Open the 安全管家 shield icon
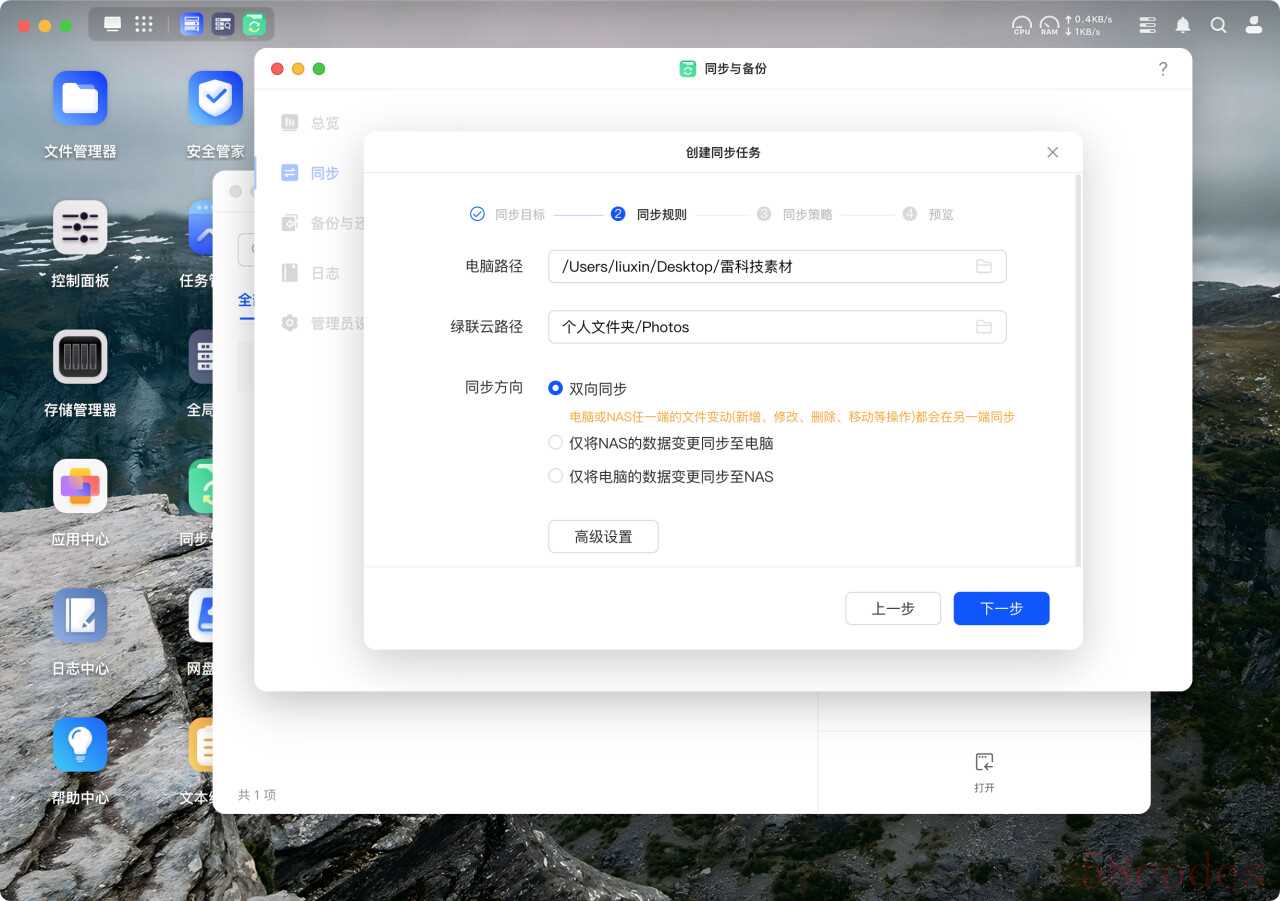 point(215,99)
